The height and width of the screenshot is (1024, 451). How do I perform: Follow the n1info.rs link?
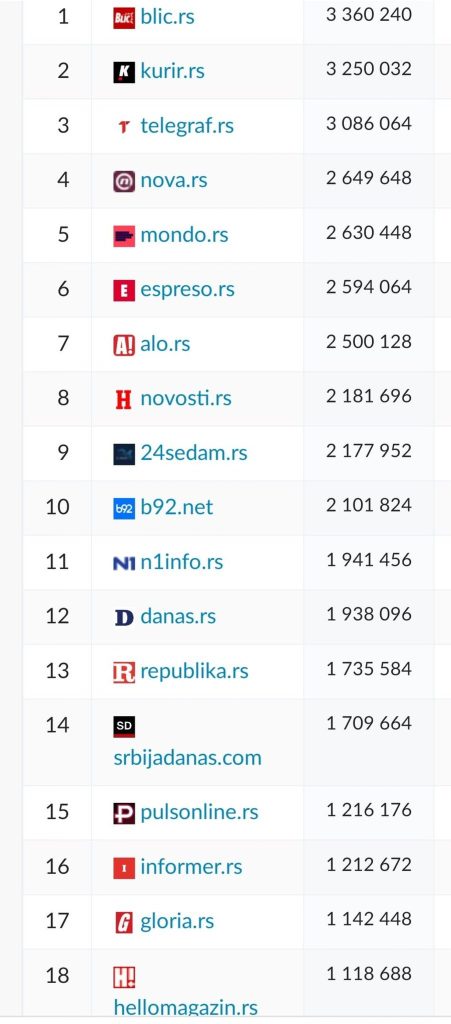coord(182,562)
